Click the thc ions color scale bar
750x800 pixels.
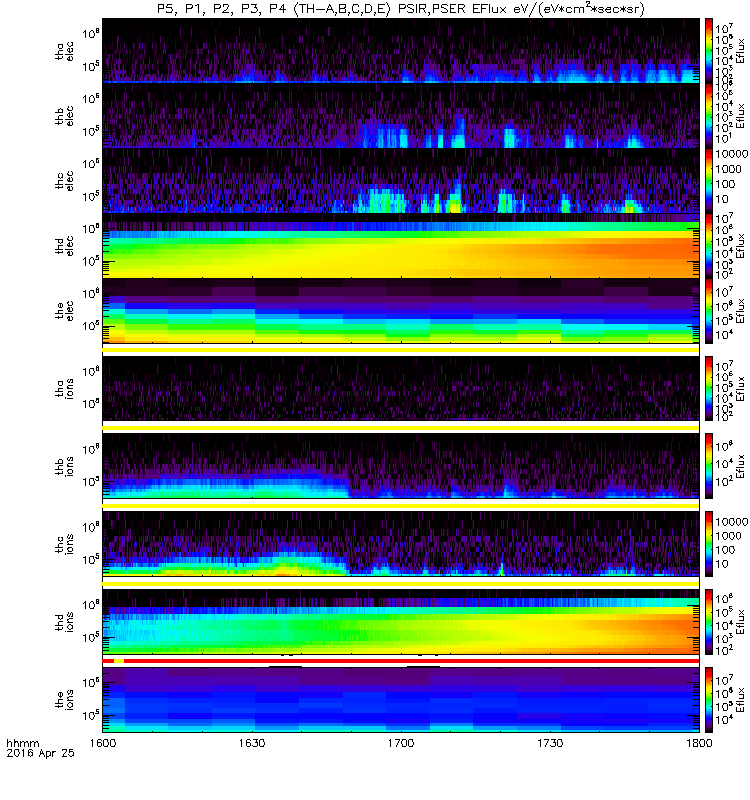pos(709,544)
